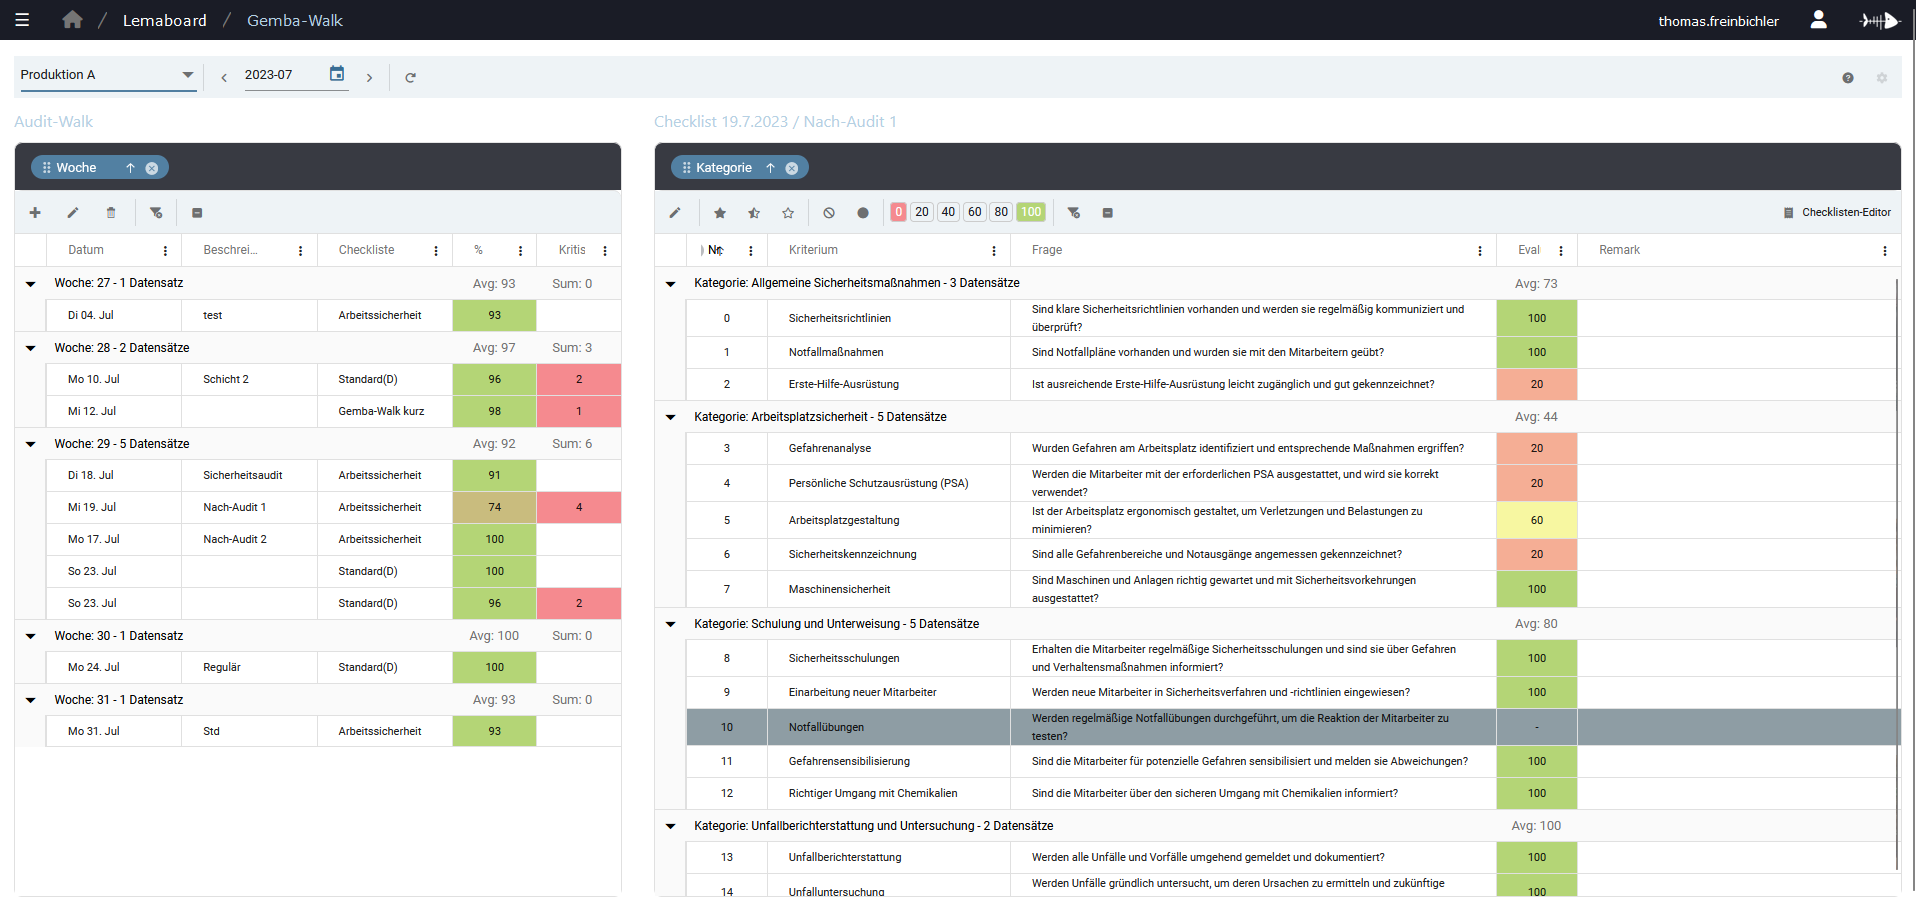Set the evaluation to the green 100 swatch
1916x913 pixels.
[x=1031, y=212]
